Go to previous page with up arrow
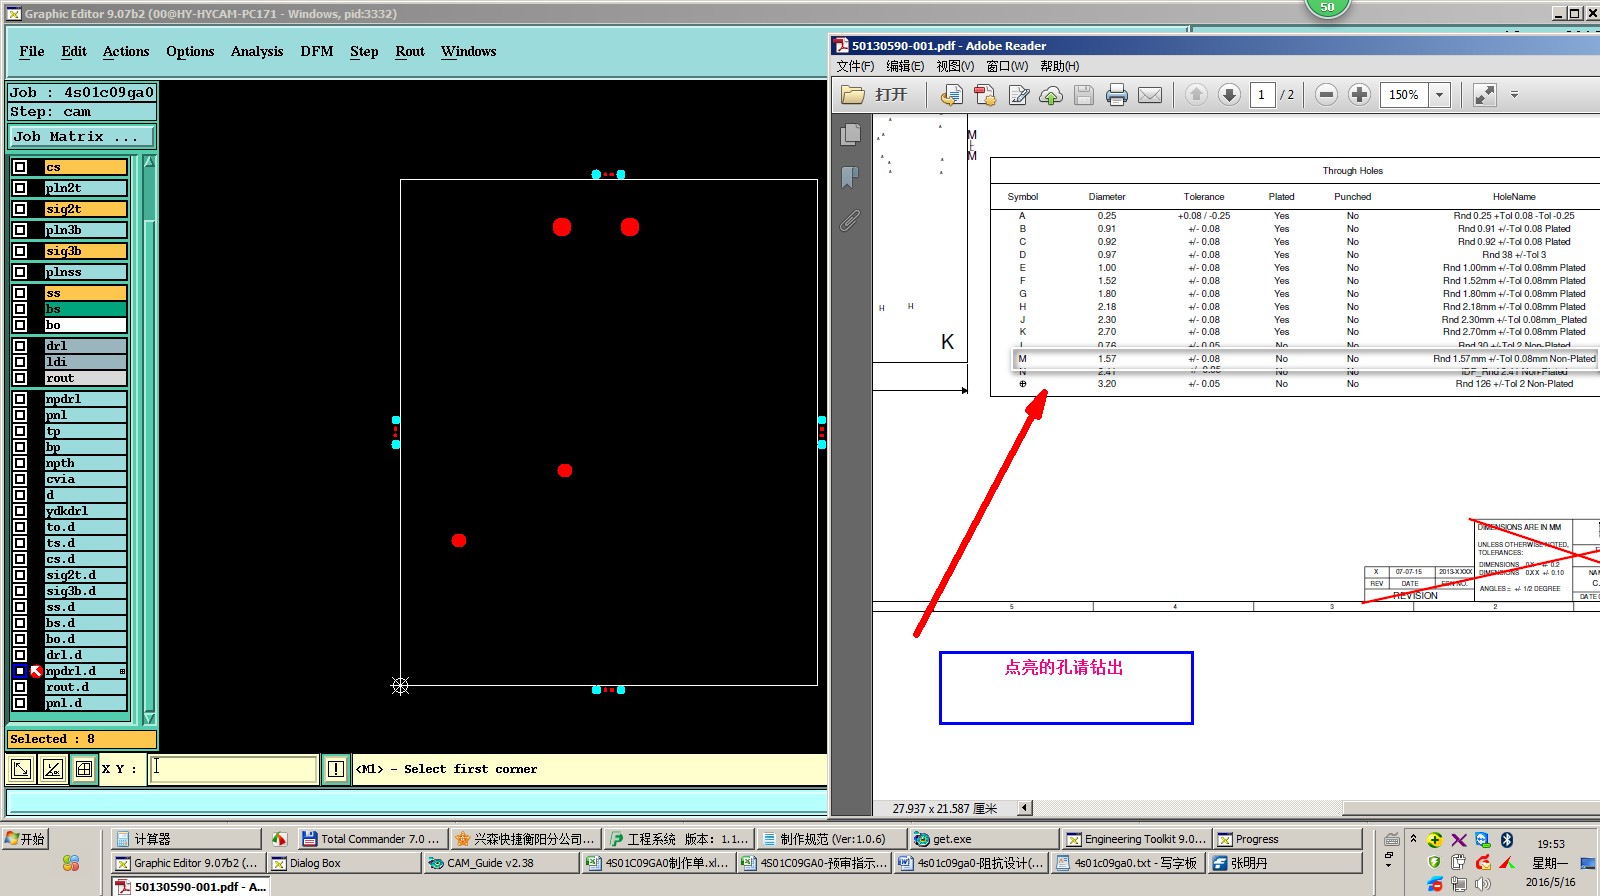This screenshot has width=1600, height=896. click(1196, 94)
